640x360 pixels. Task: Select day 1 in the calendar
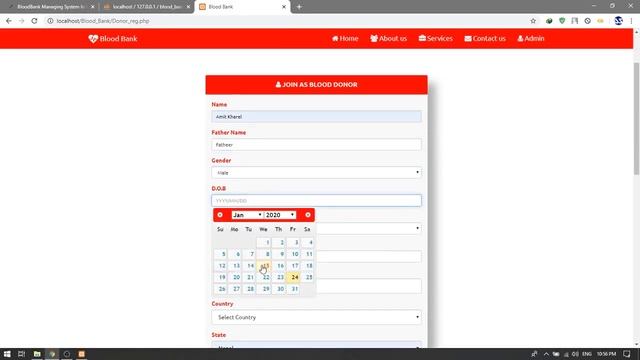264,242
